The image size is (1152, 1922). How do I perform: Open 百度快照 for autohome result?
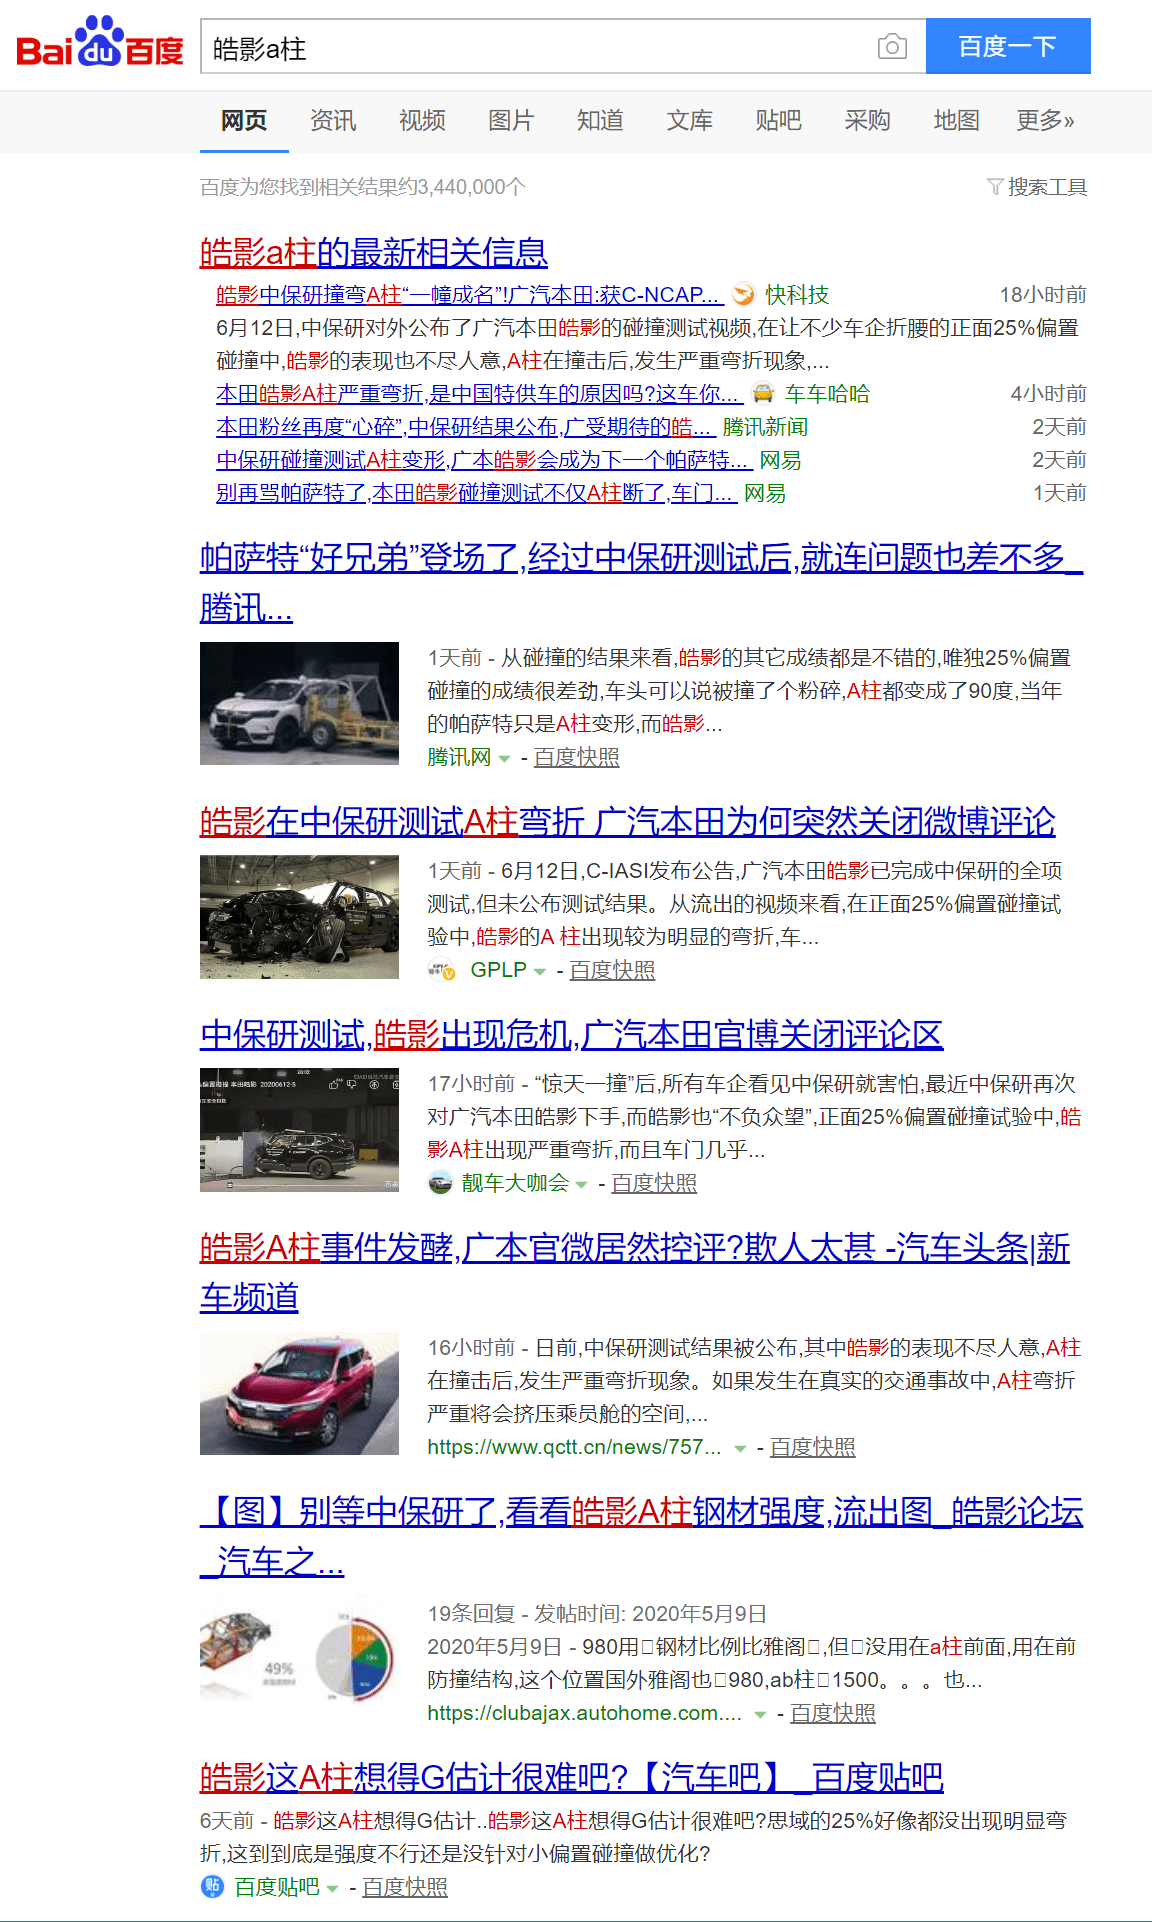point(833,1713)
